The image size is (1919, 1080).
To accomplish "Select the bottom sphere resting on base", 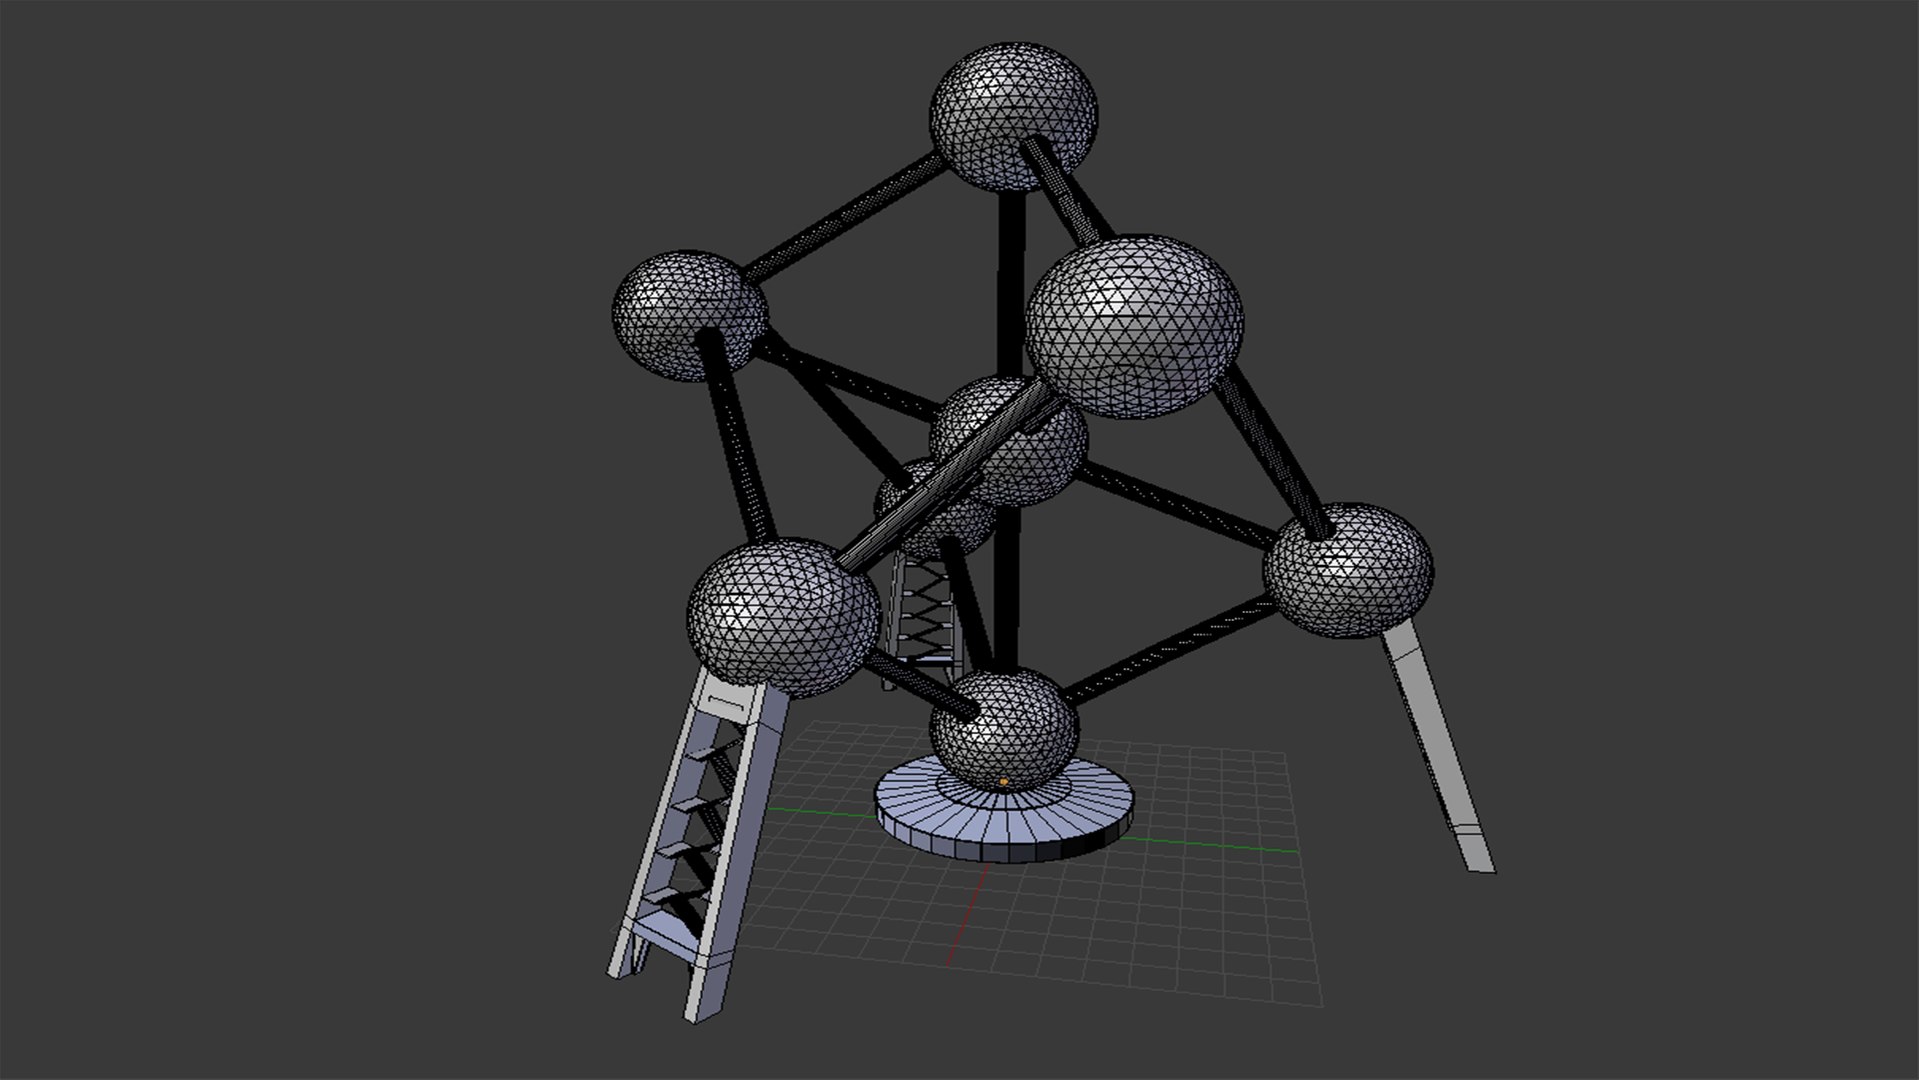I will click(x=1004, y=730).
